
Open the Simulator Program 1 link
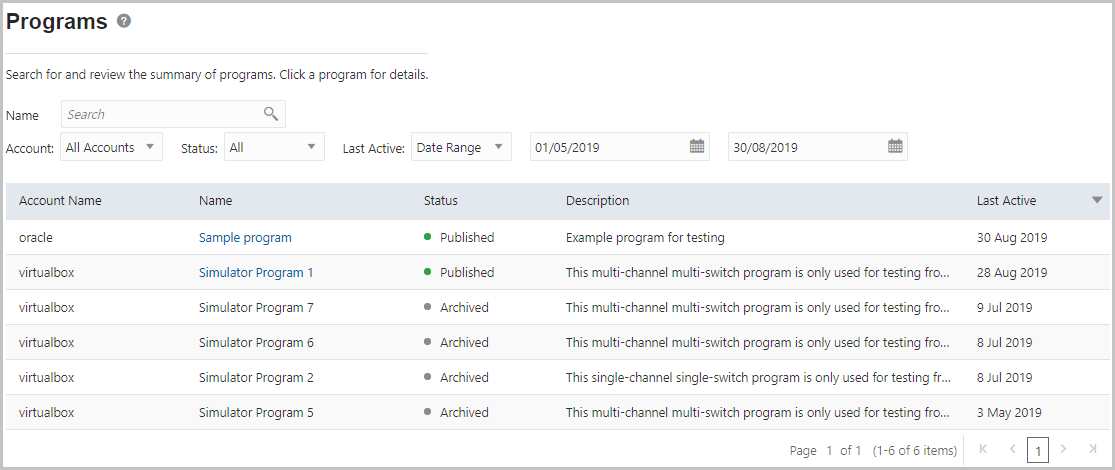tap(256, 273)
